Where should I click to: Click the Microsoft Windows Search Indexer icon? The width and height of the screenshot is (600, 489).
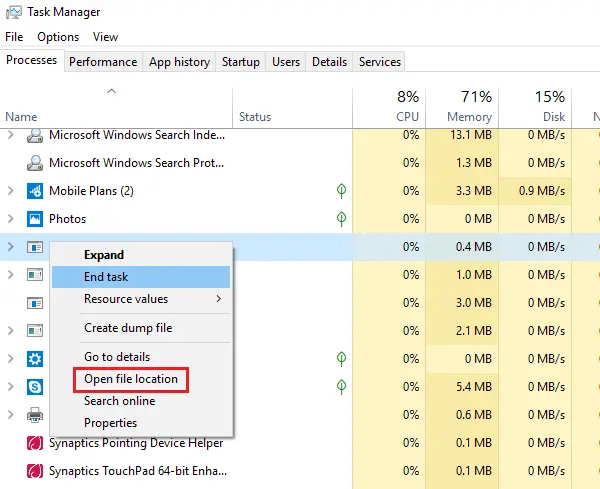(35, 135)
